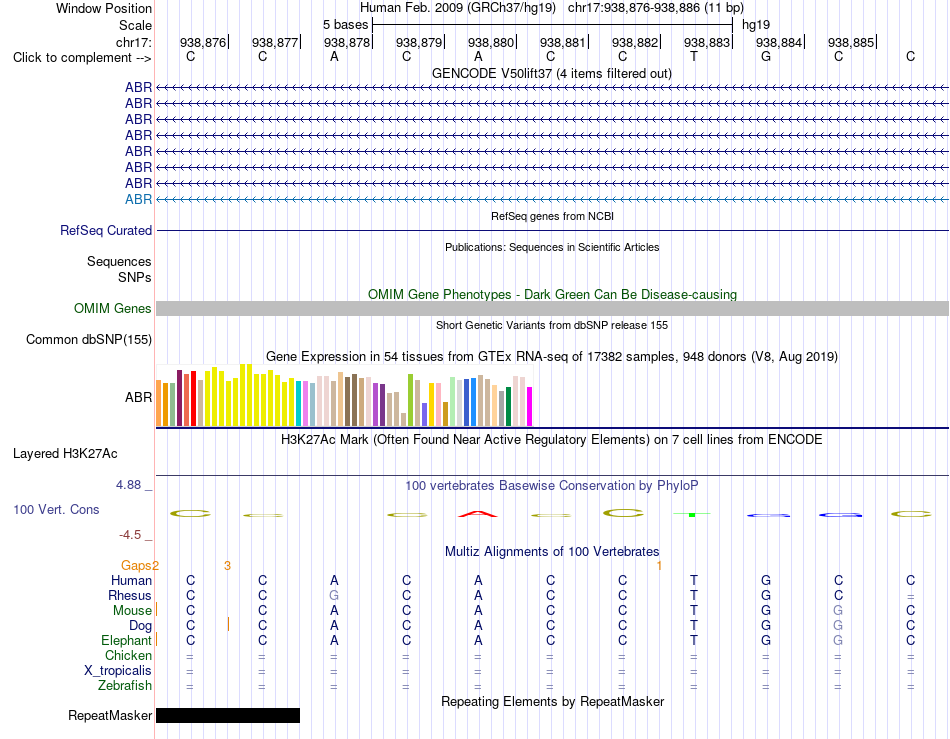Click the Sequences track label
950x739 pixels.
(119, 262)
